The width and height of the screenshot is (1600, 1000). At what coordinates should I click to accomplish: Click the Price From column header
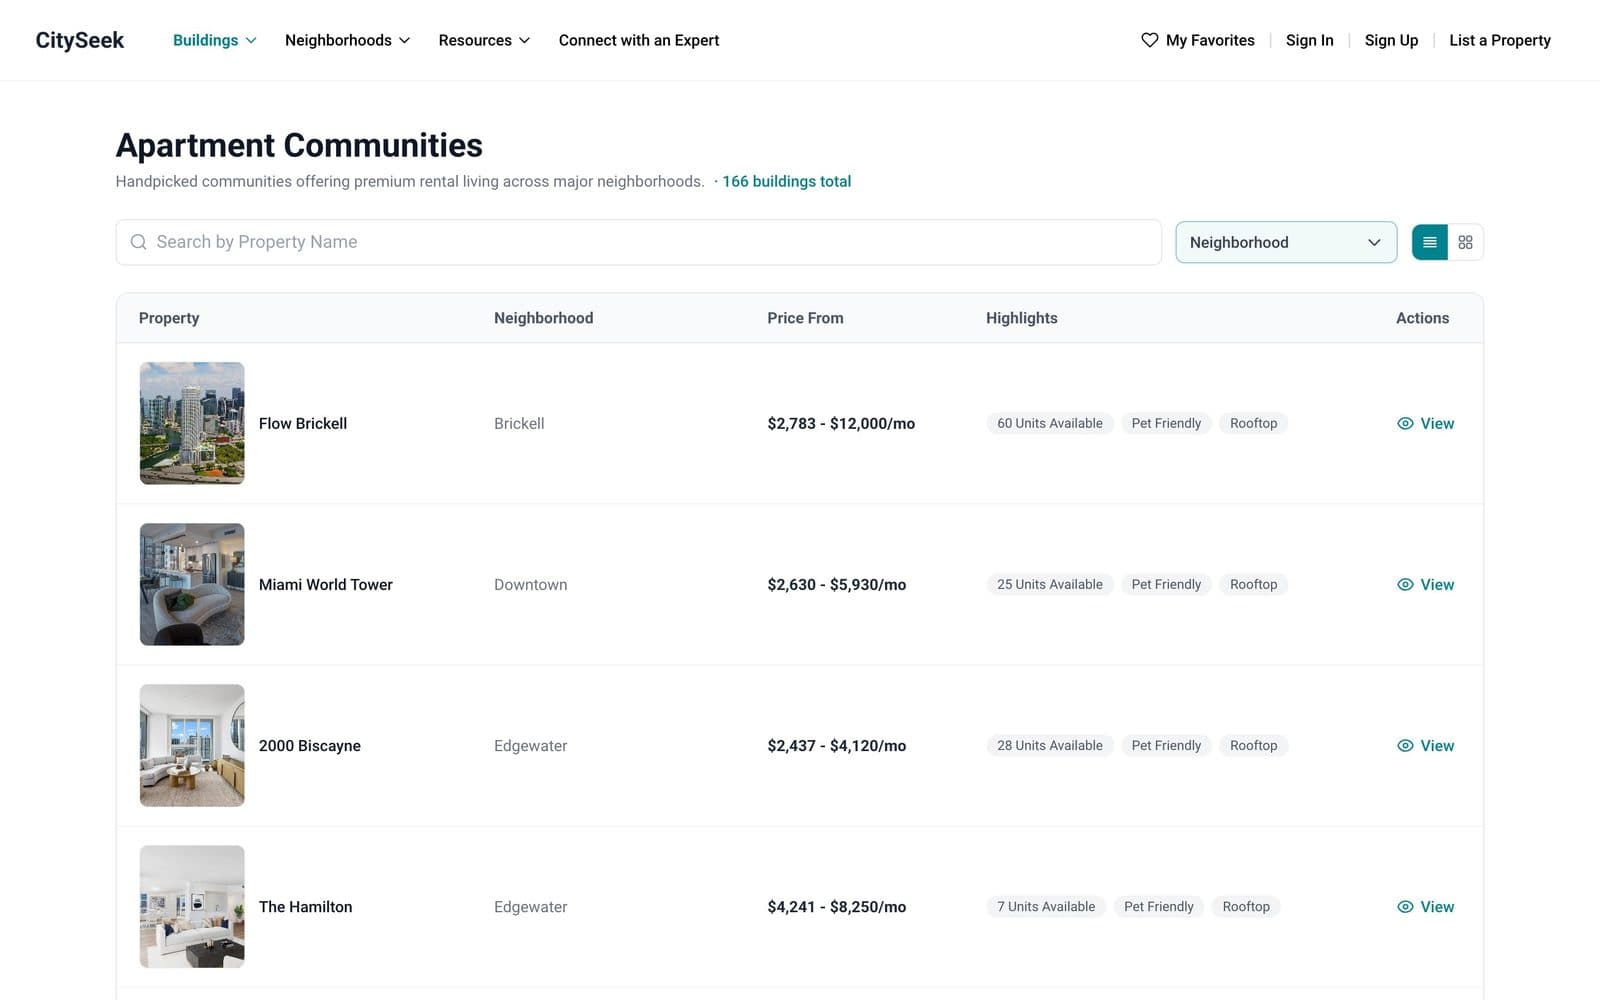pyautogui.click(x=805, y=318)
